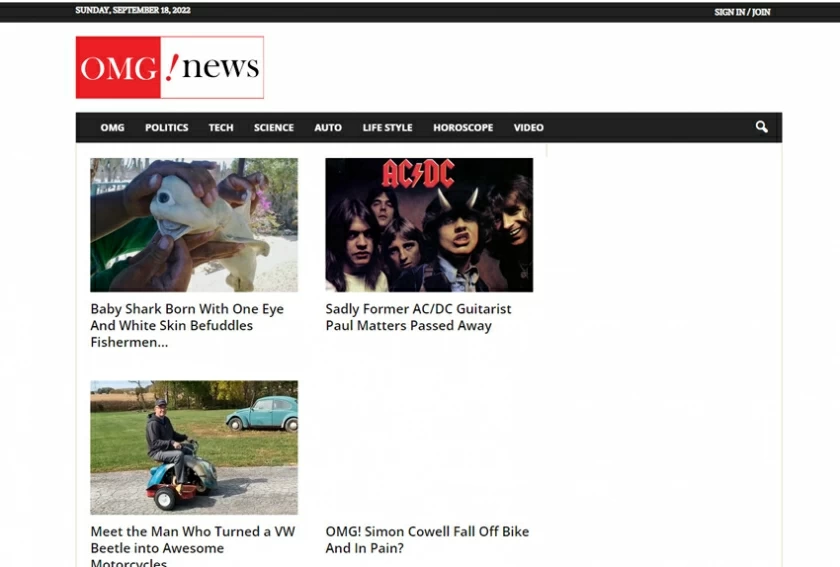The image size is (840, 567).
Task: Click the Sunday, September 18, 2022 date text
Action: tap(133, 10)
